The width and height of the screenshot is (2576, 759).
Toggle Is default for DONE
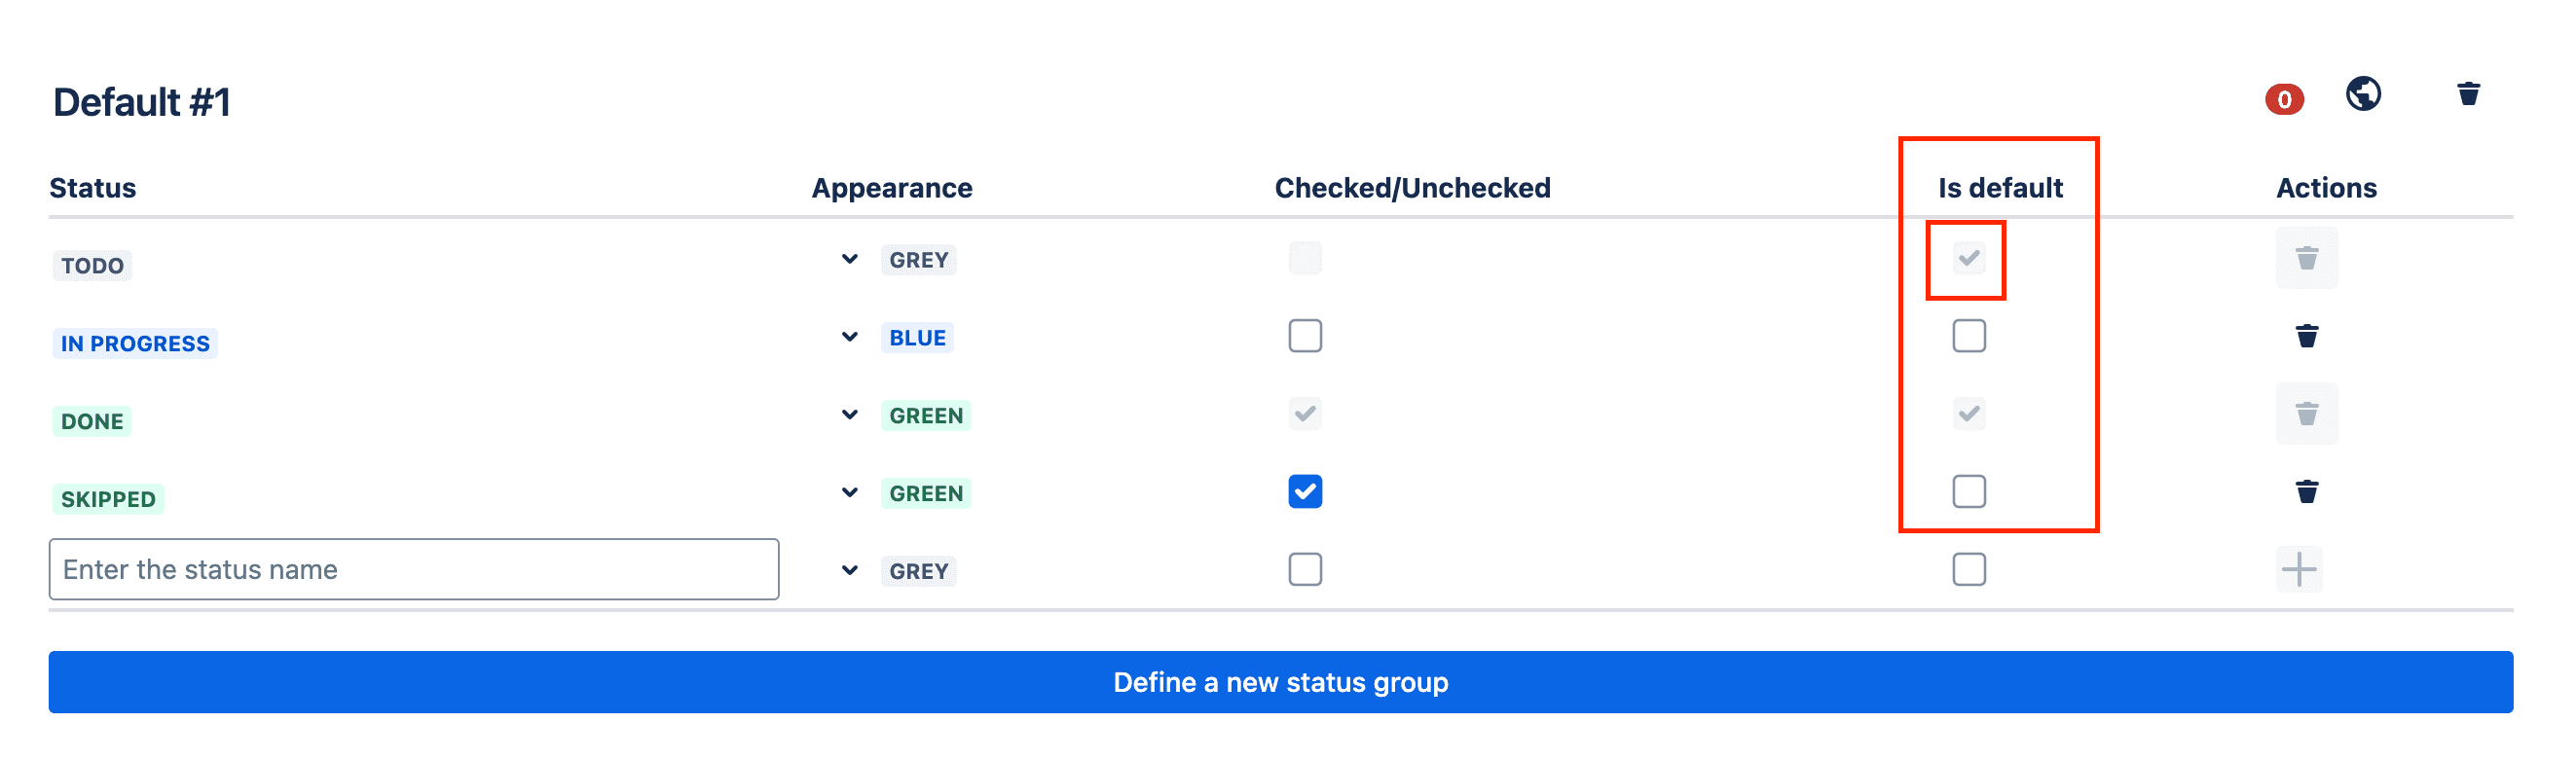[x=1968, y=413]
